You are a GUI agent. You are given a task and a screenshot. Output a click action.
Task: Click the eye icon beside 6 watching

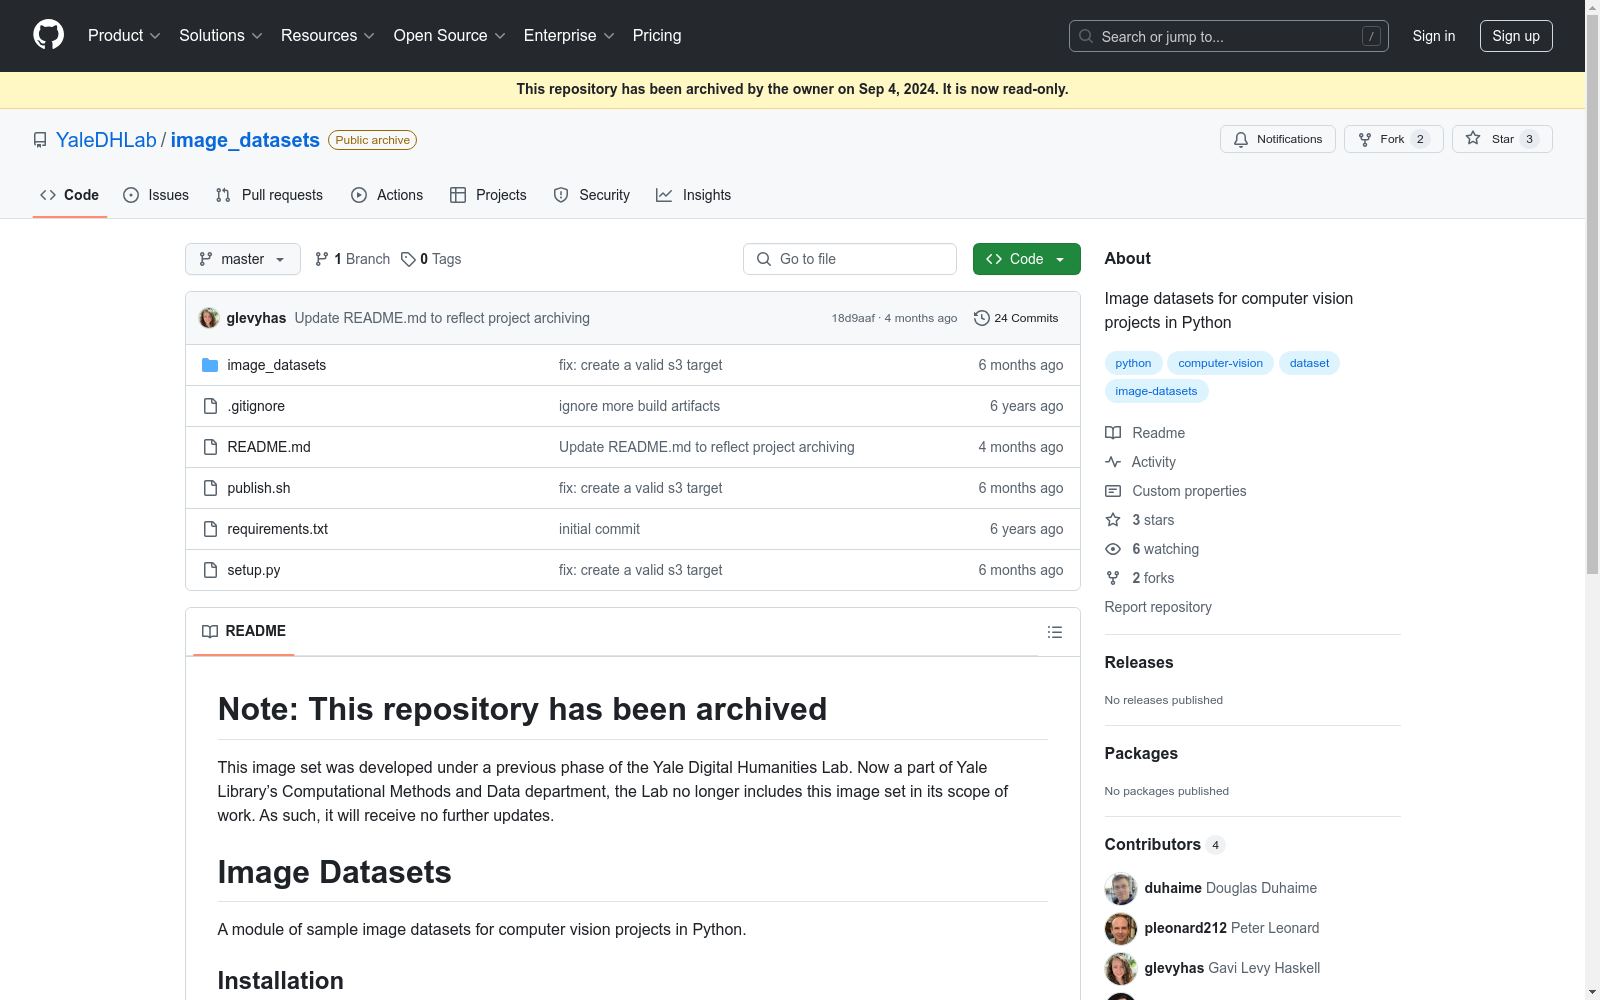tap(1113, 549)
